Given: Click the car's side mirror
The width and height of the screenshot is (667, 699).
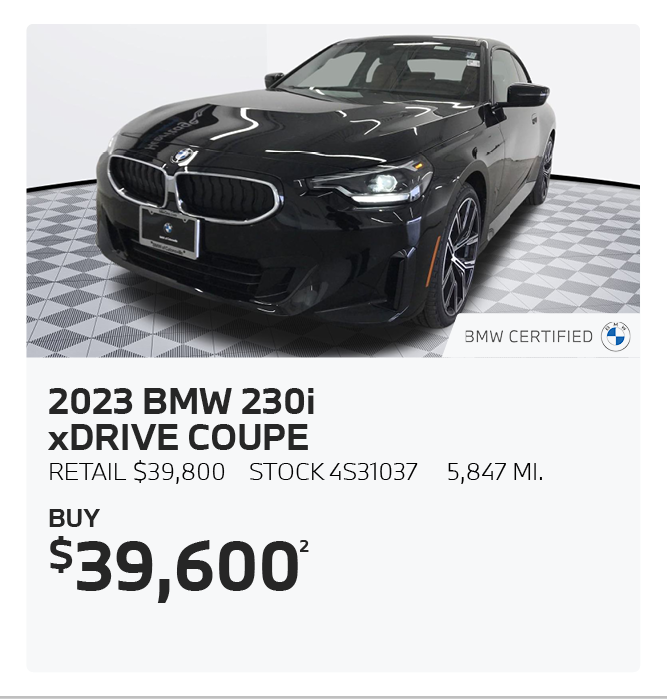Looking at the screenshot, I should point(526,95).
